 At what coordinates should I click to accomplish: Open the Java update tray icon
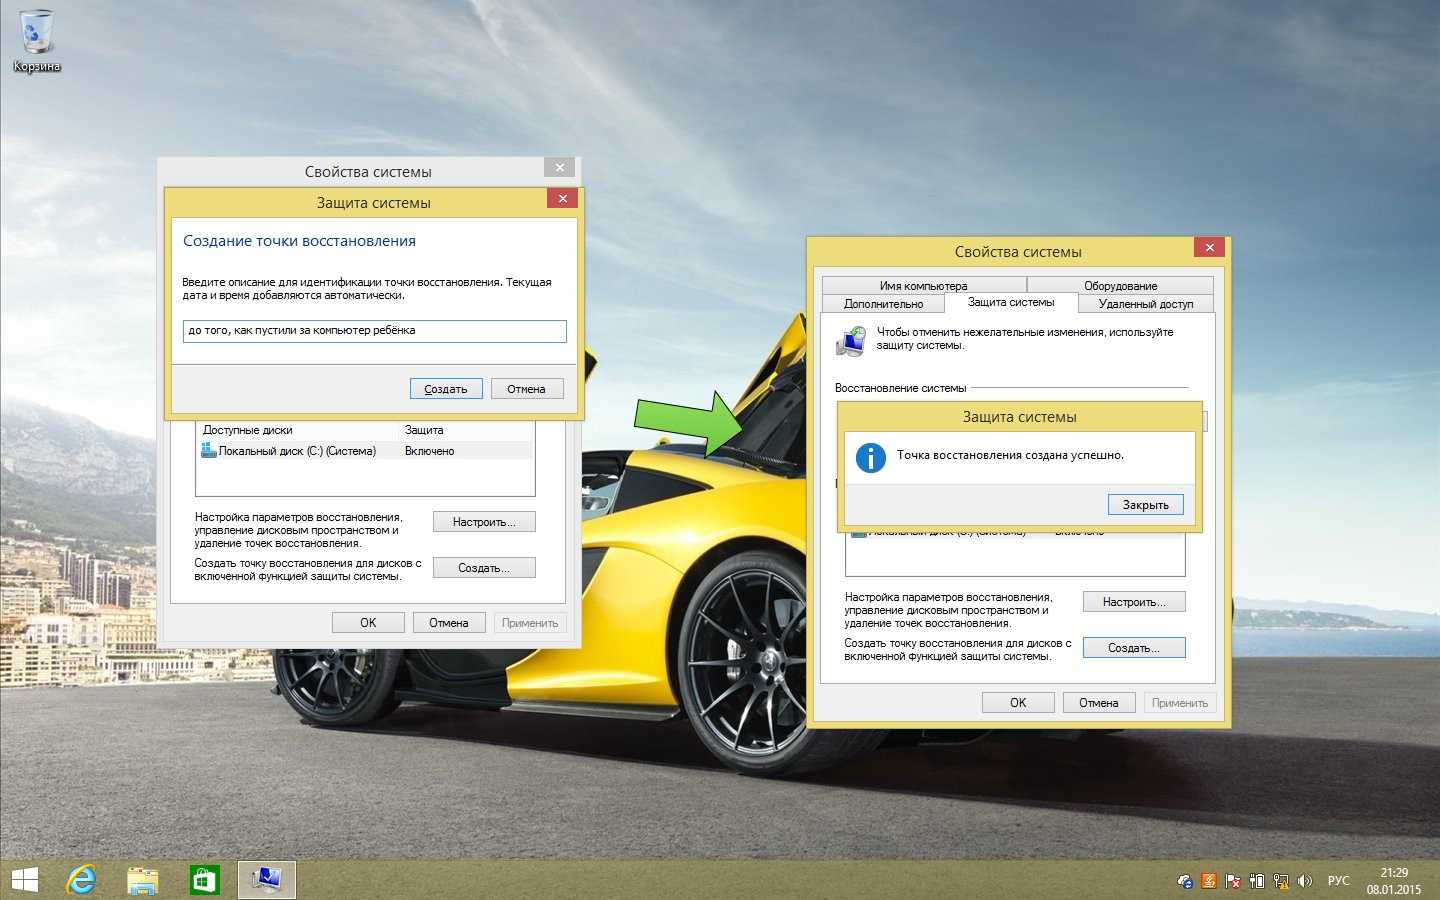(1209, 881)
